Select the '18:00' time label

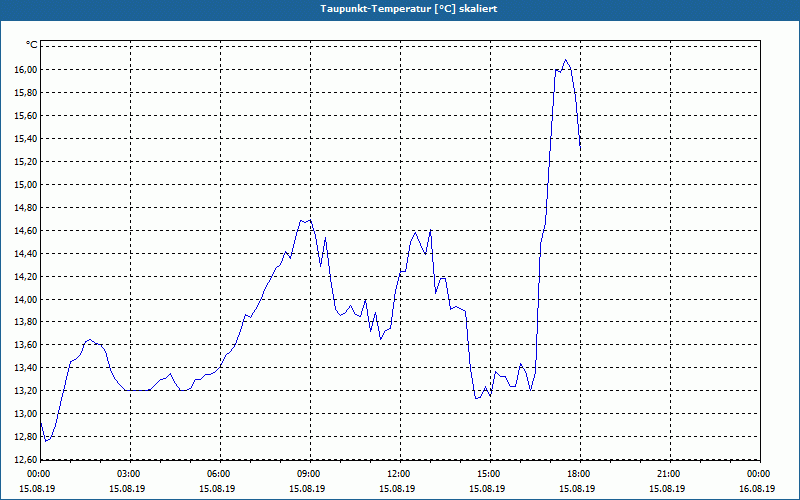click(x=581, y=474)
